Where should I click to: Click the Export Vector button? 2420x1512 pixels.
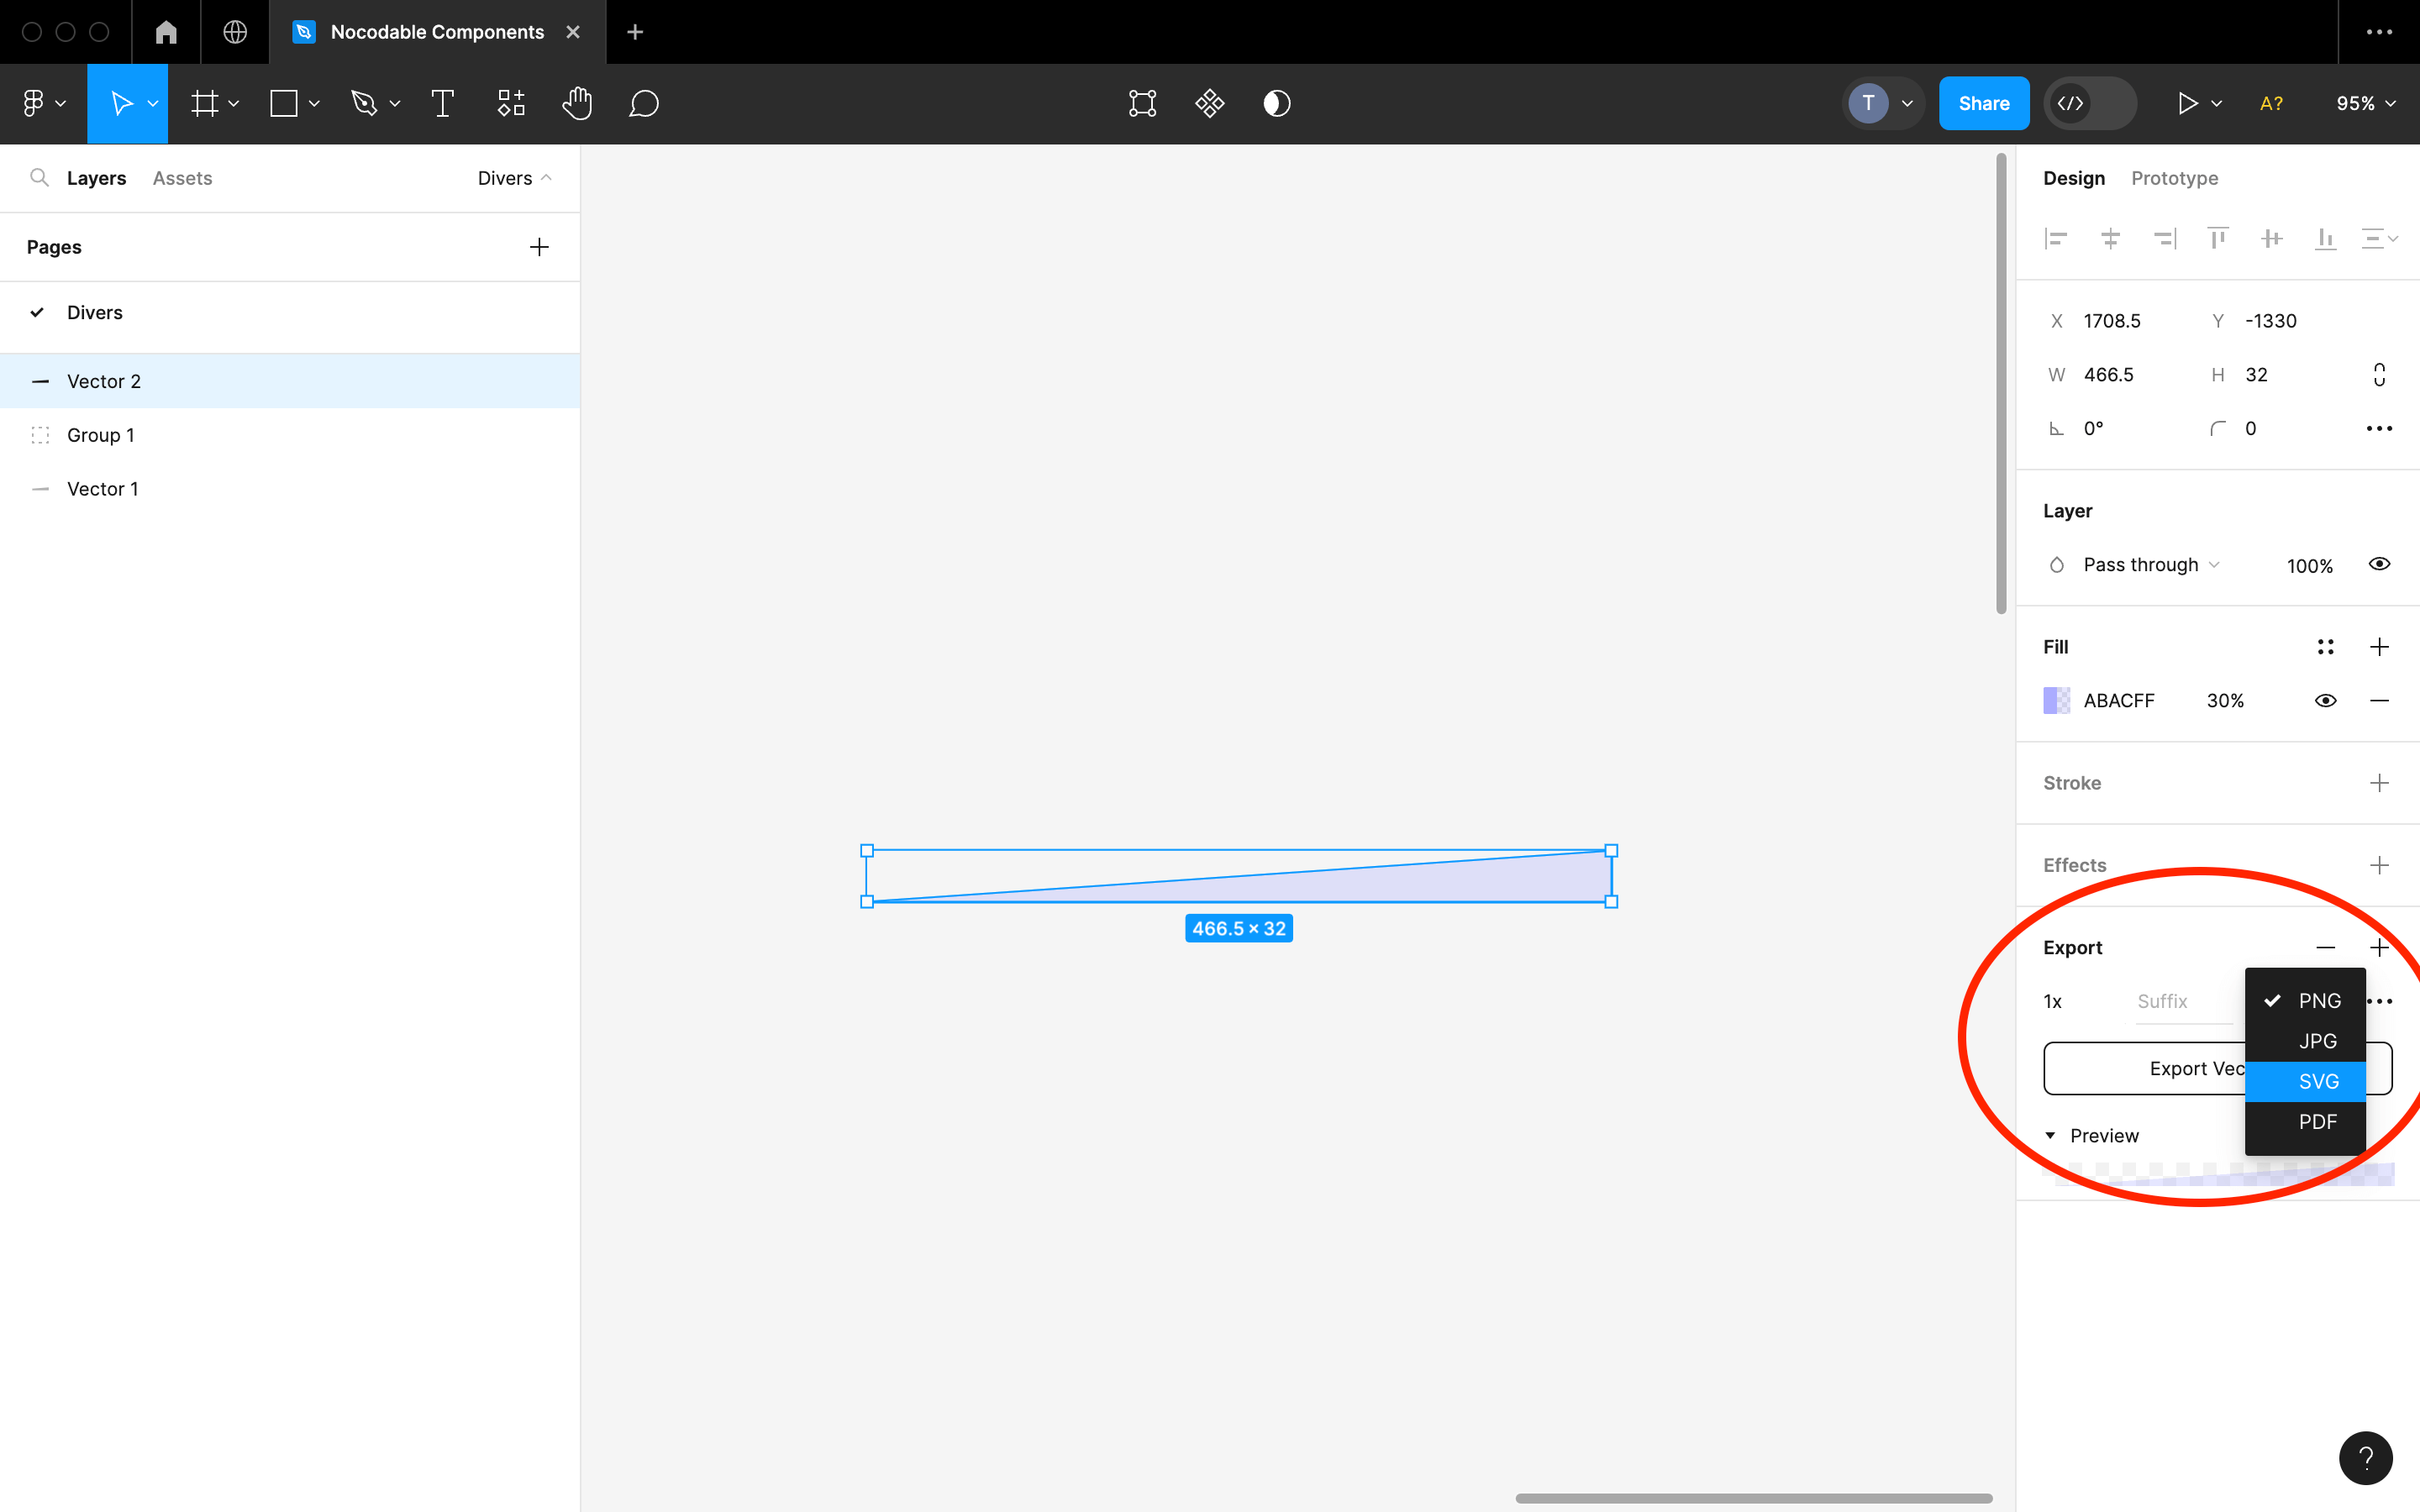[2150, 1068]
